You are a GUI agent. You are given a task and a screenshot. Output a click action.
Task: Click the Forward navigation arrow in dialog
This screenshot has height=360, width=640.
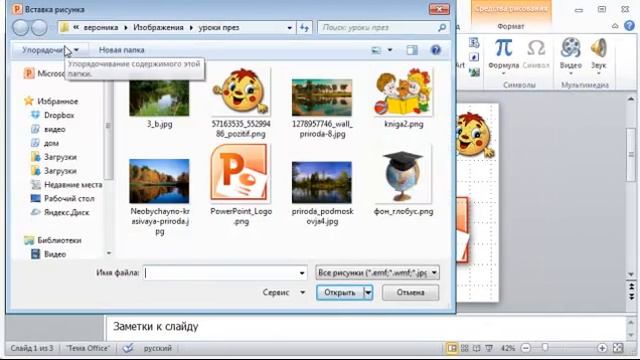click(39, 28)
